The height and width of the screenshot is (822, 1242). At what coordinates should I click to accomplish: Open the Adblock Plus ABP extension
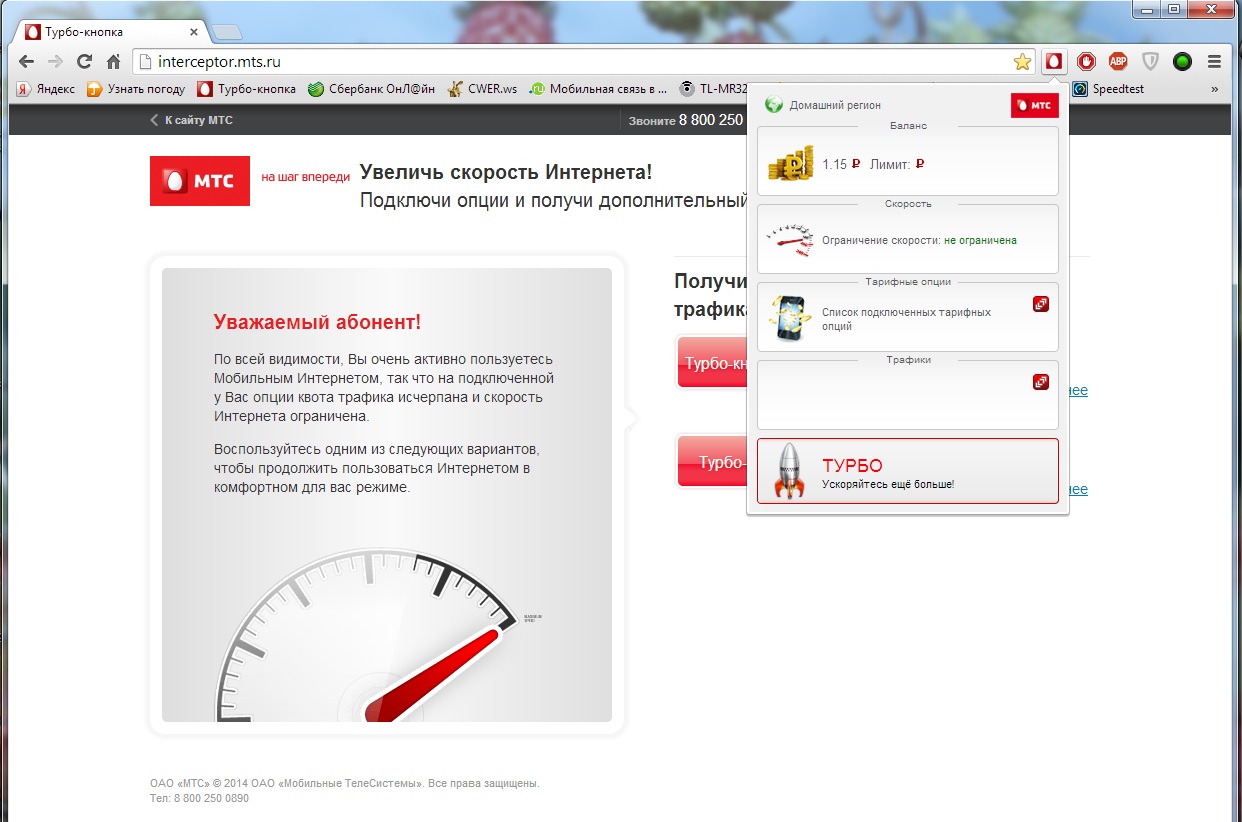[1118, 62]
